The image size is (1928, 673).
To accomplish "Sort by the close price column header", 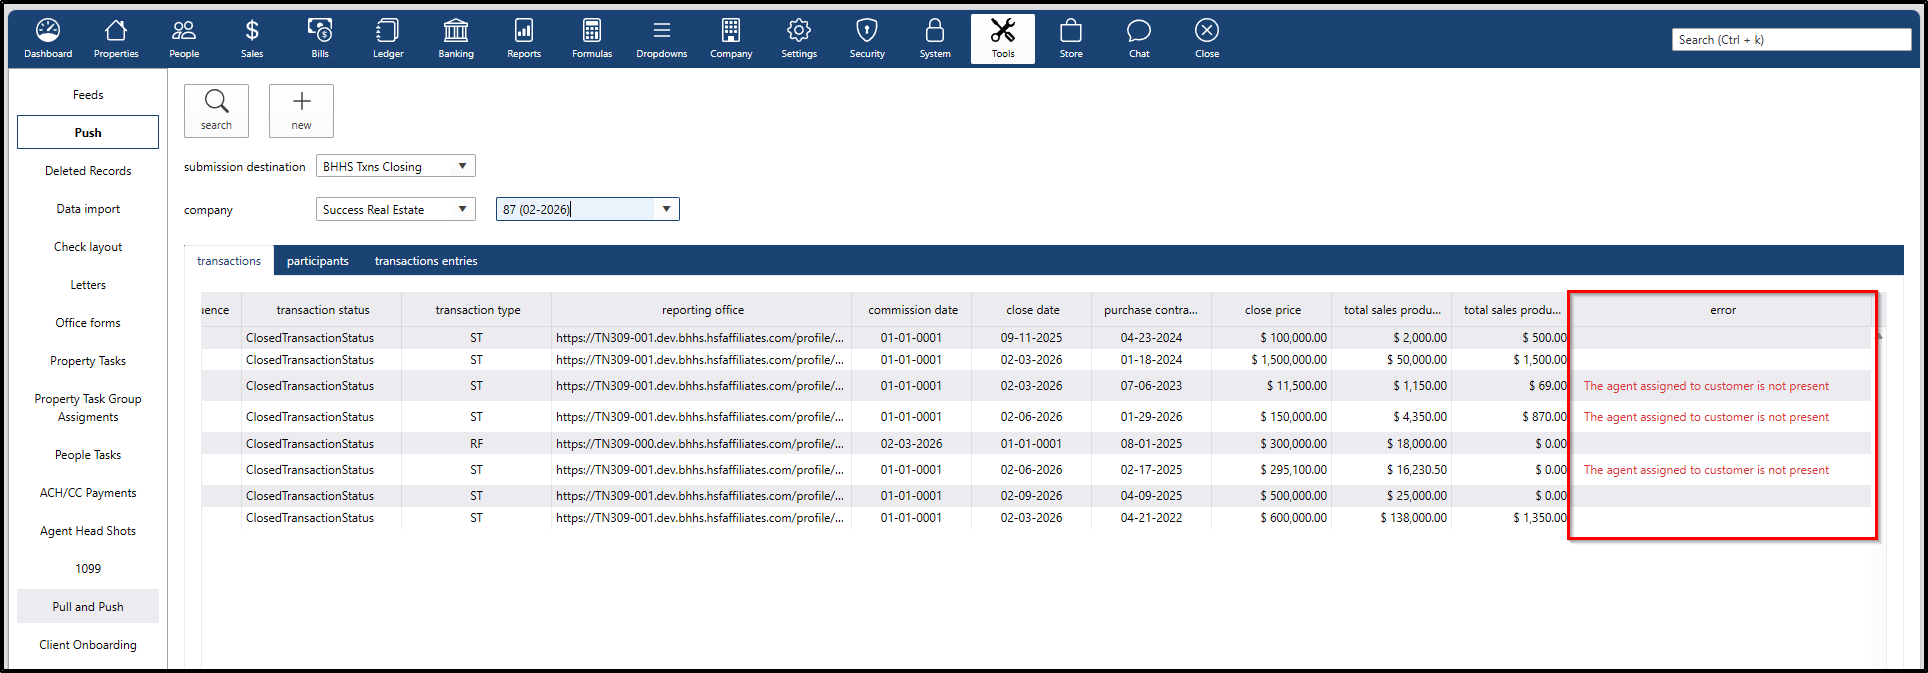I will 1272,310.
